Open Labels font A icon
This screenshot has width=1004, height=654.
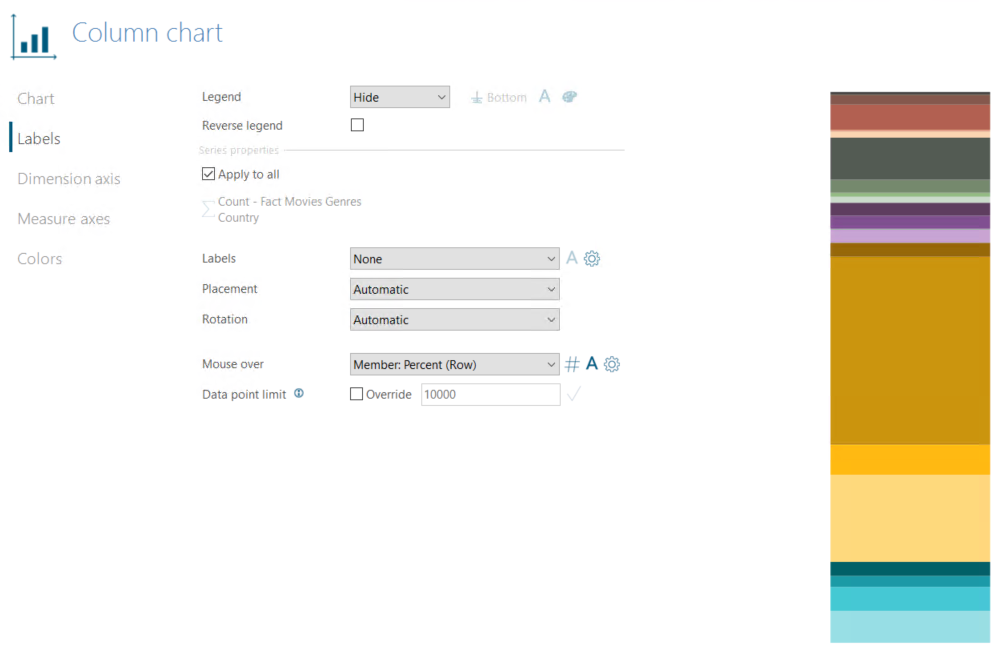(572, 258)
